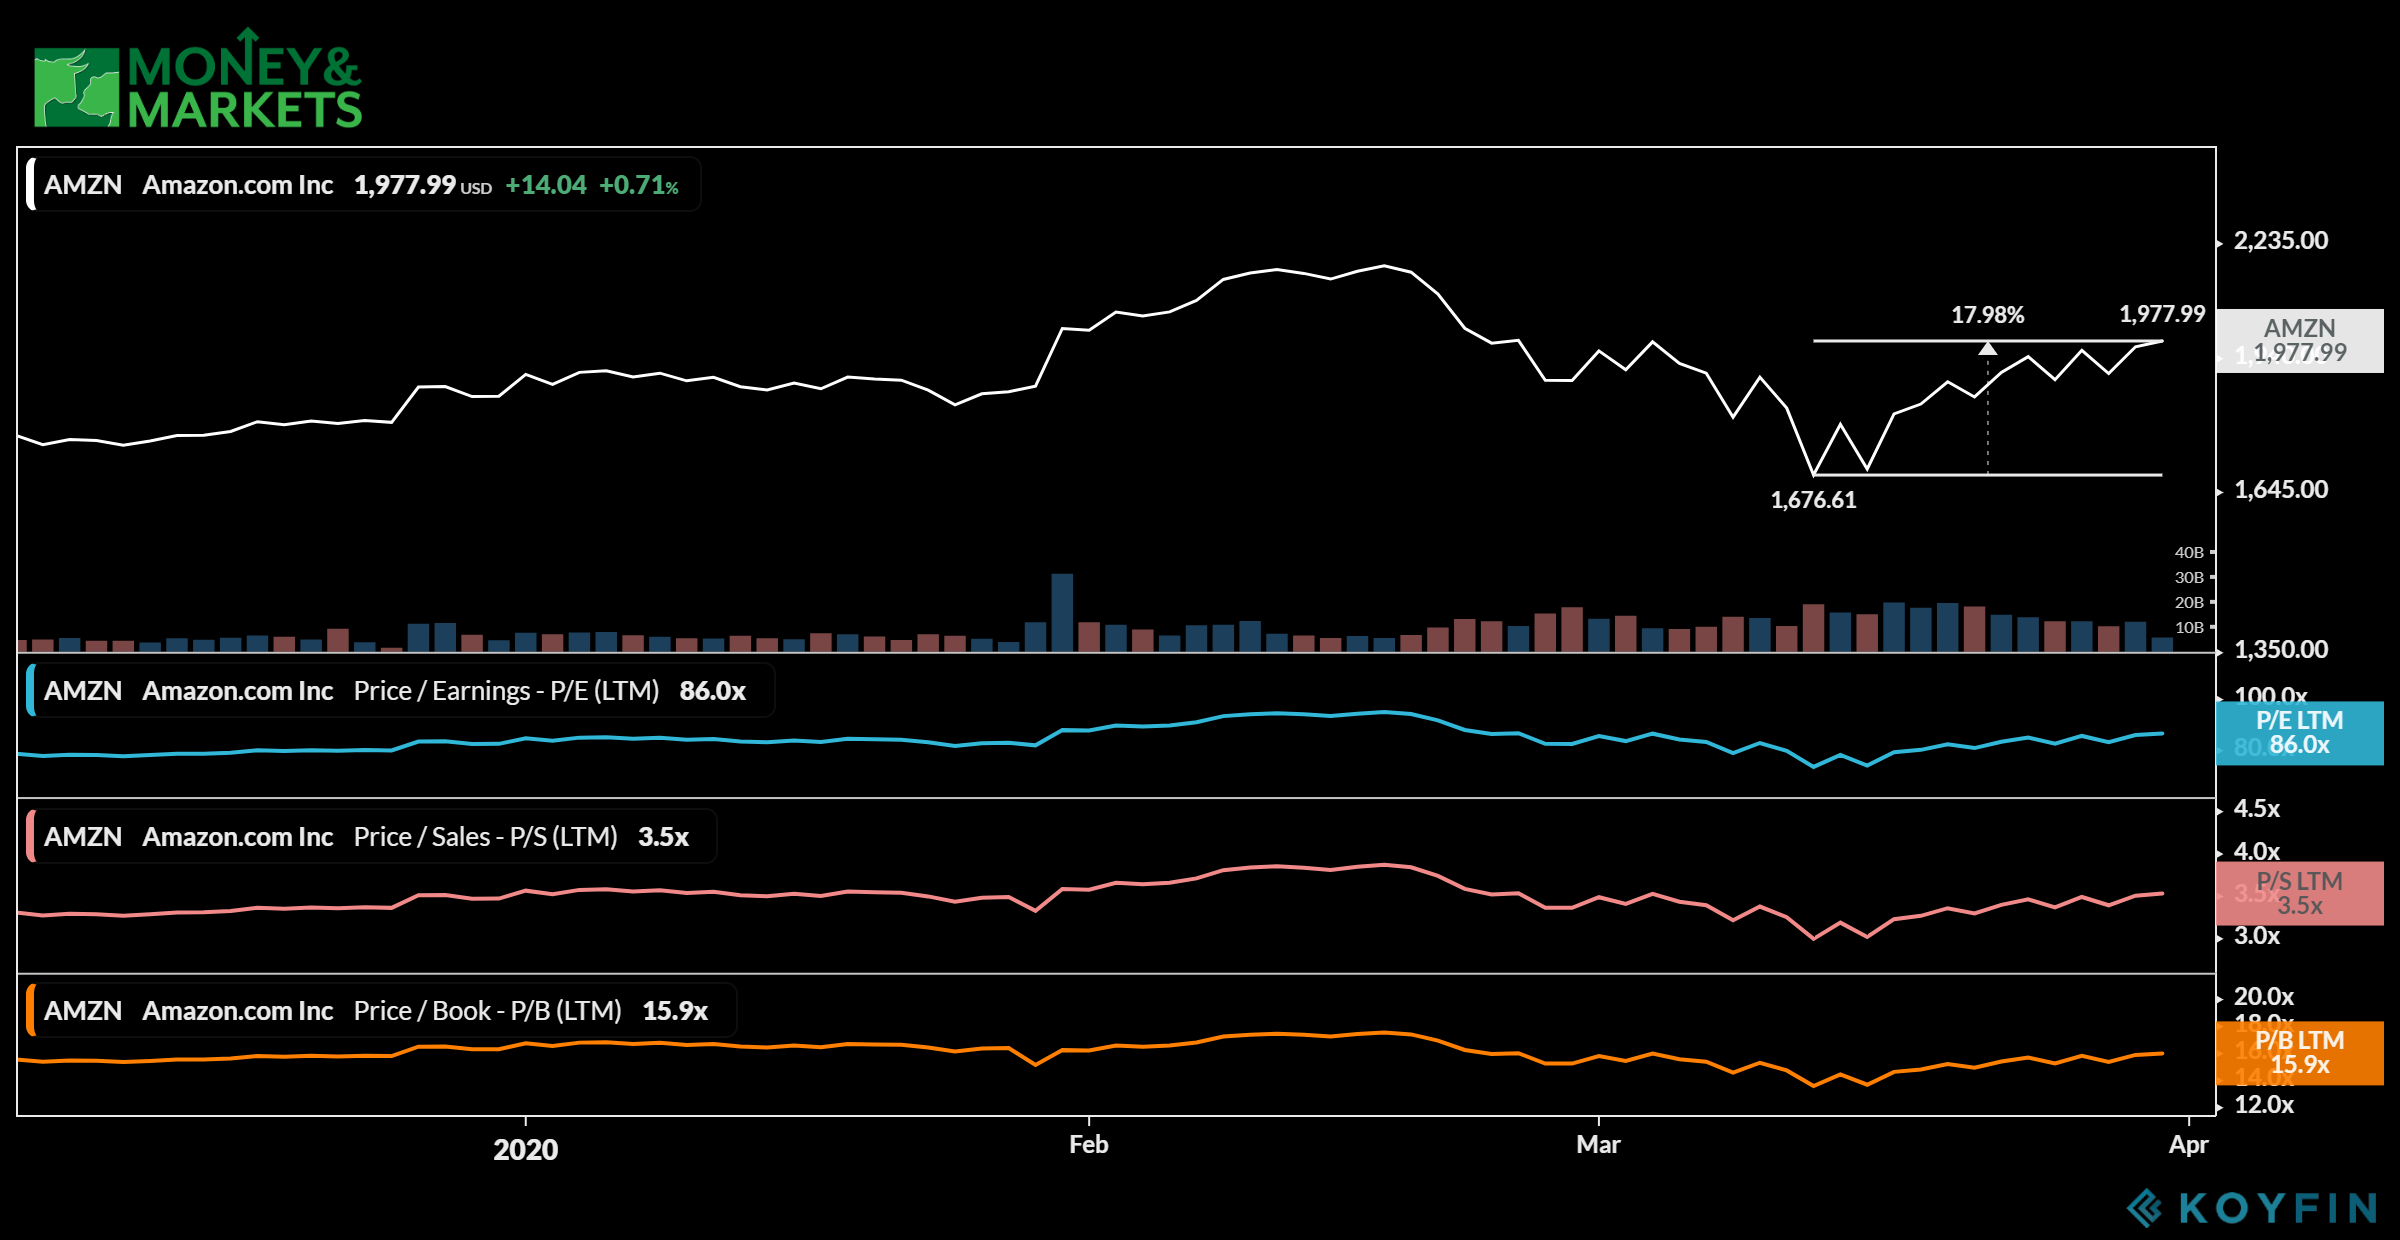Click the 3.0x P/S axis label
The image size is (2400, 1240).
(2258, 936)
